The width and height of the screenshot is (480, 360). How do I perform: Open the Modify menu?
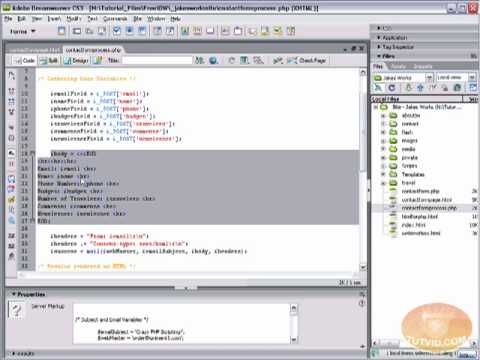coord(74,19)
